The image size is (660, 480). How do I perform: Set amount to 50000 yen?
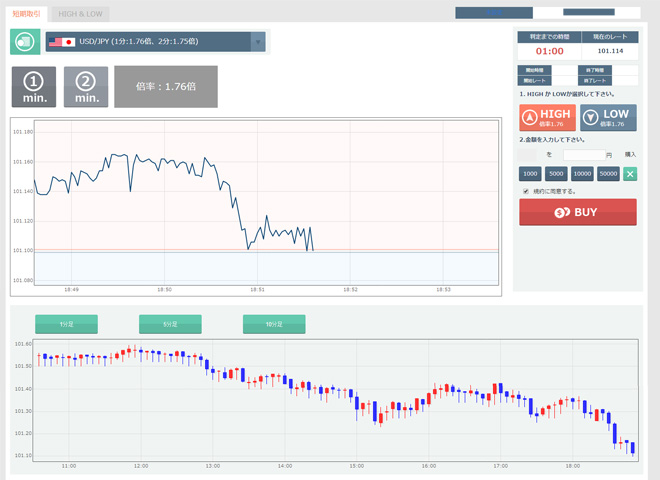608,174
